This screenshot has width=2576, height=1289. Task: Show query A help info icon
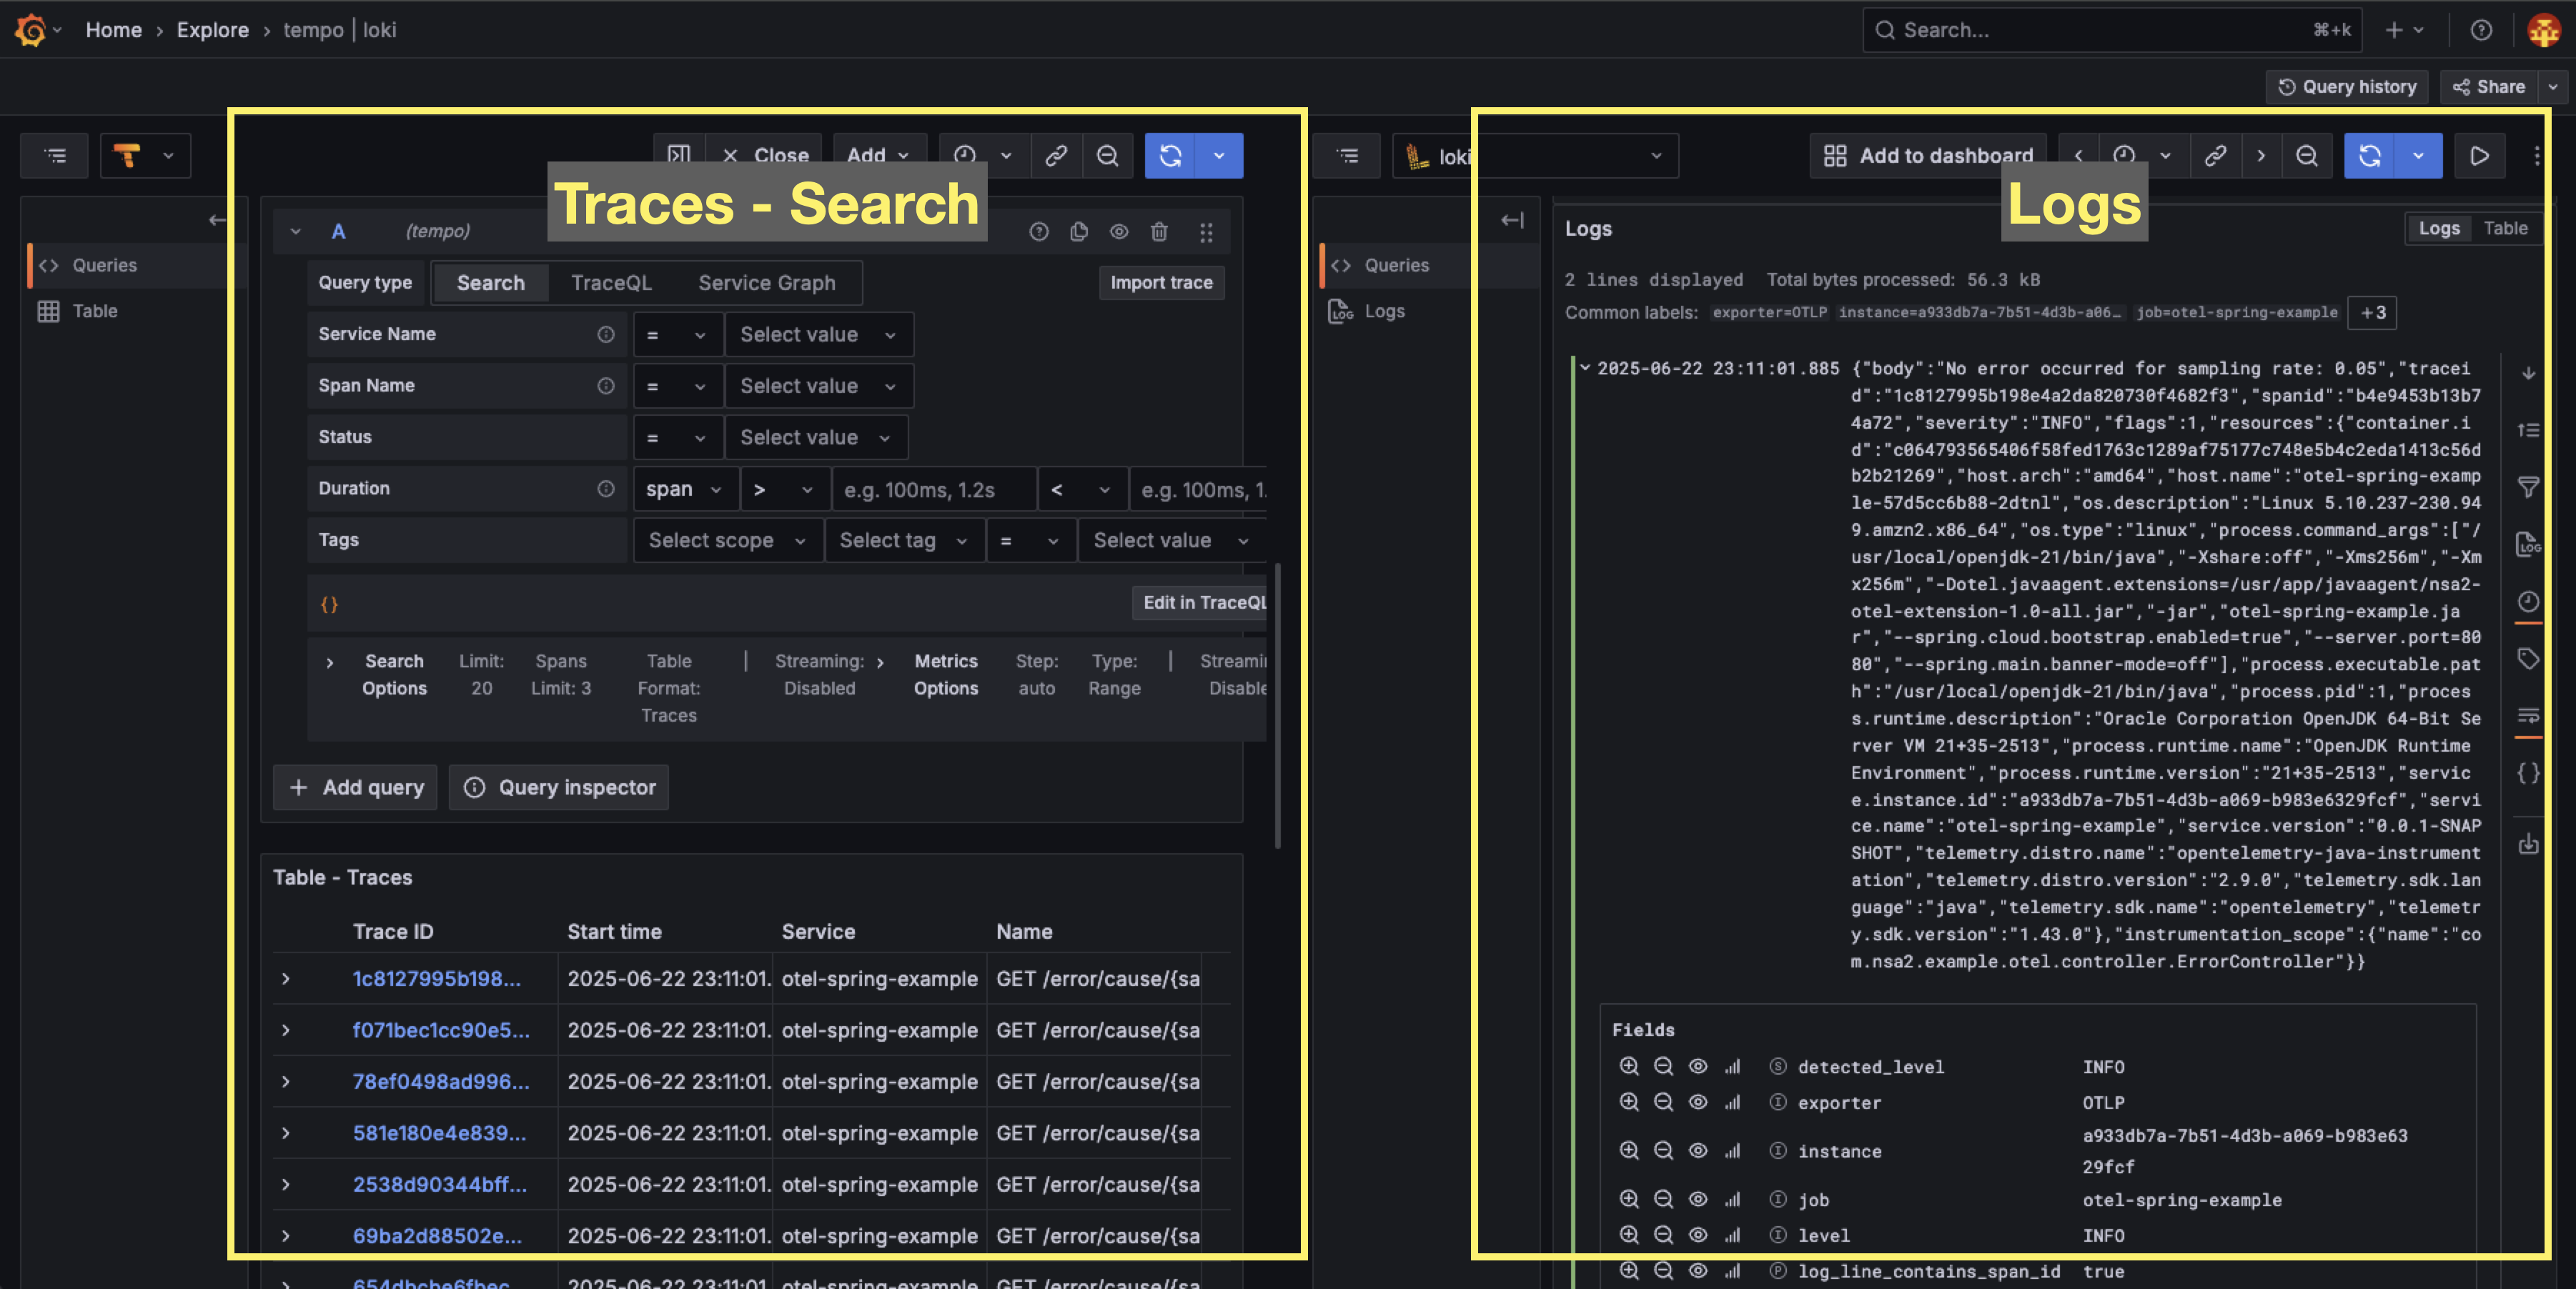[1039, 232]
